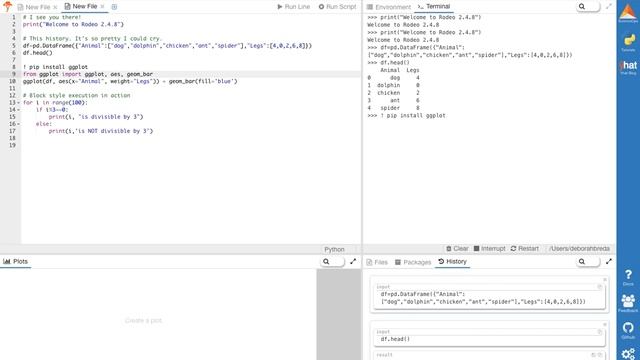Collapse the for loop fold at line 13
This screenshot has width=640, height=360.
[x=18, y=102]
